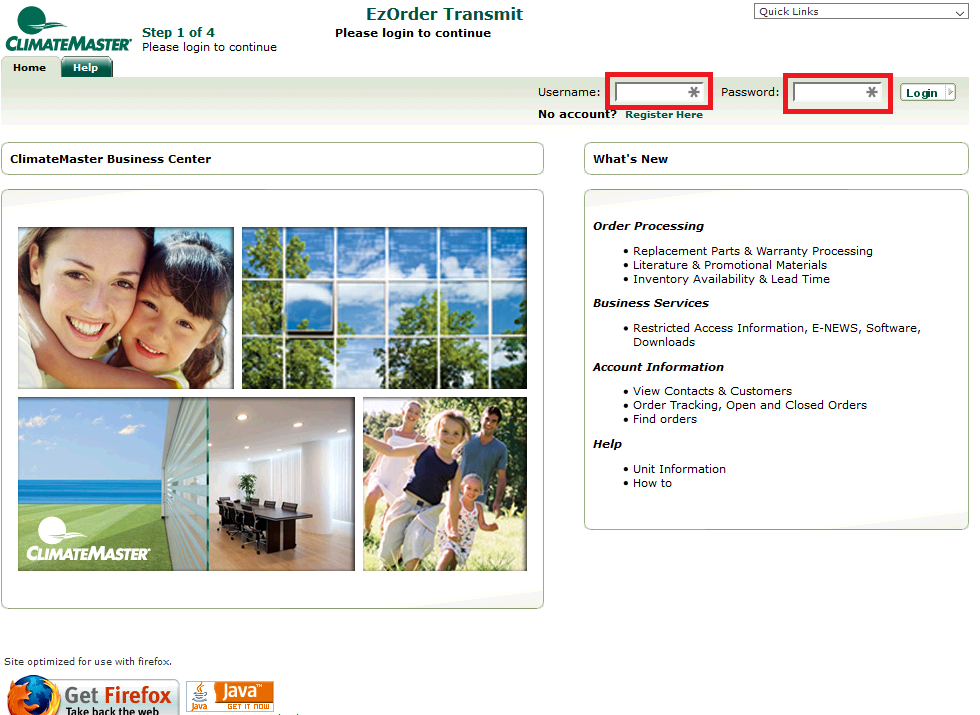This screenshot has width=980, height=715.
Task: Click the 'Business Services' heading
Action: [x=651, y=302]
